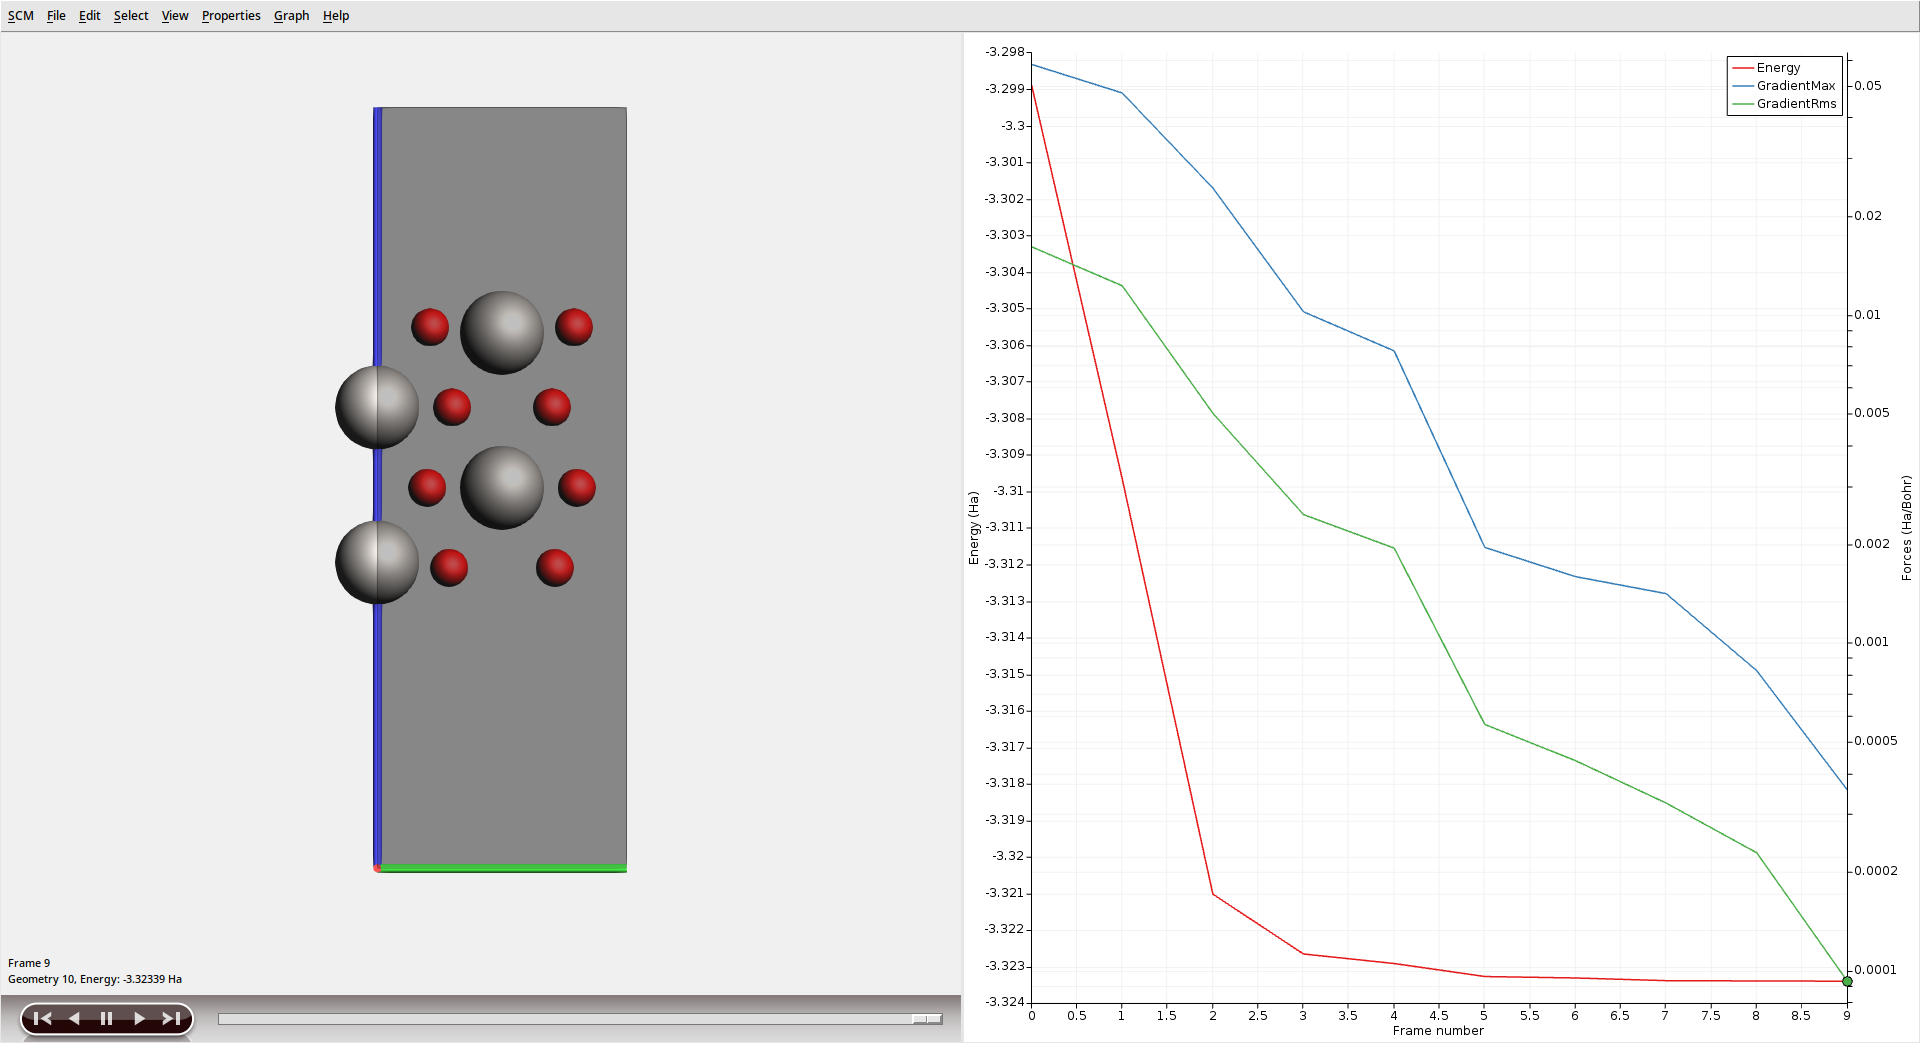
Task: Open the Properties menu
Action: [231, 15]
